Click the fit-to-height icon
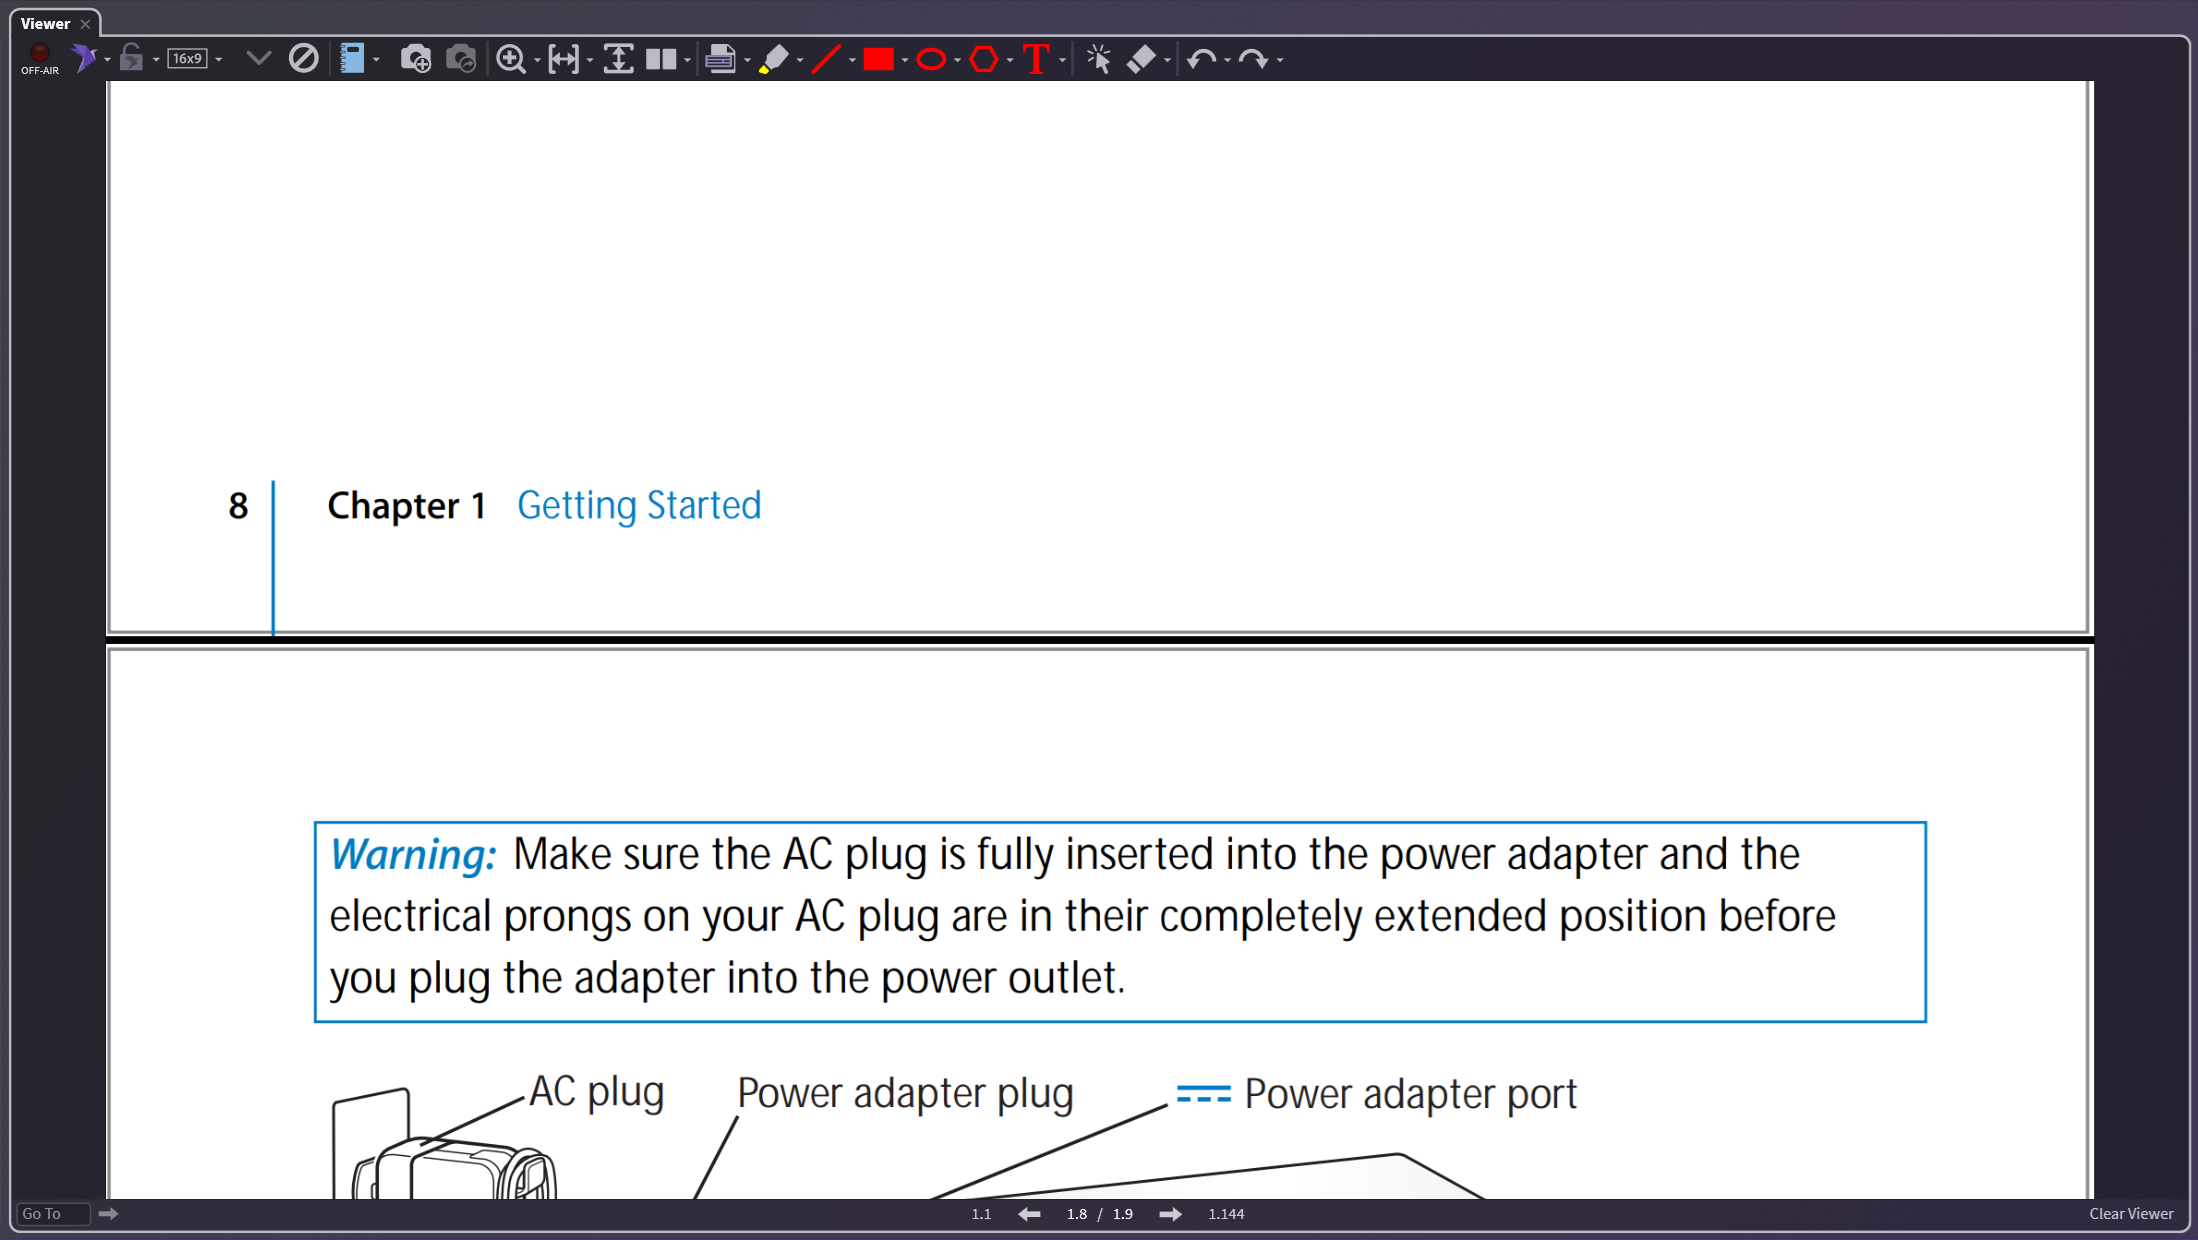2198x1240 pixels. [618, 59]
